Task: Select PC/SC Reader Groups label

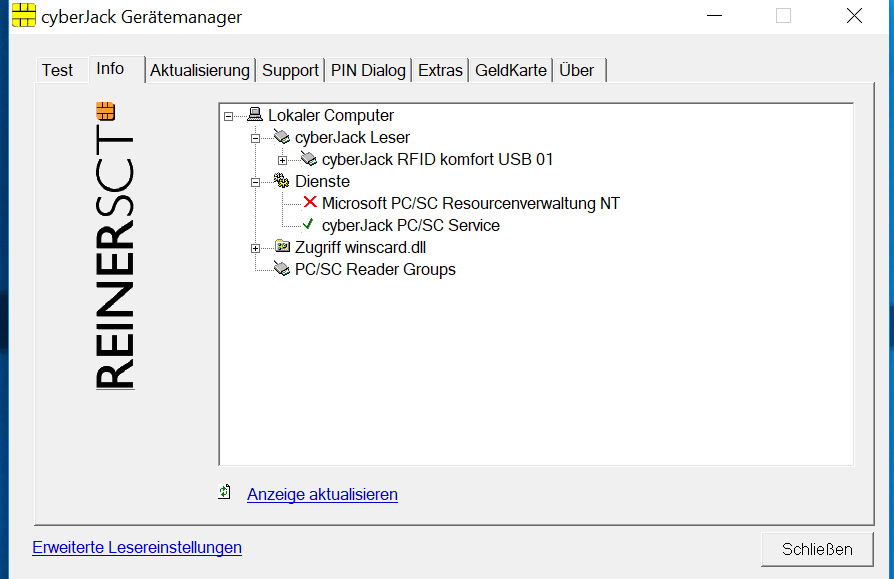Action: (x=375, y=270)
